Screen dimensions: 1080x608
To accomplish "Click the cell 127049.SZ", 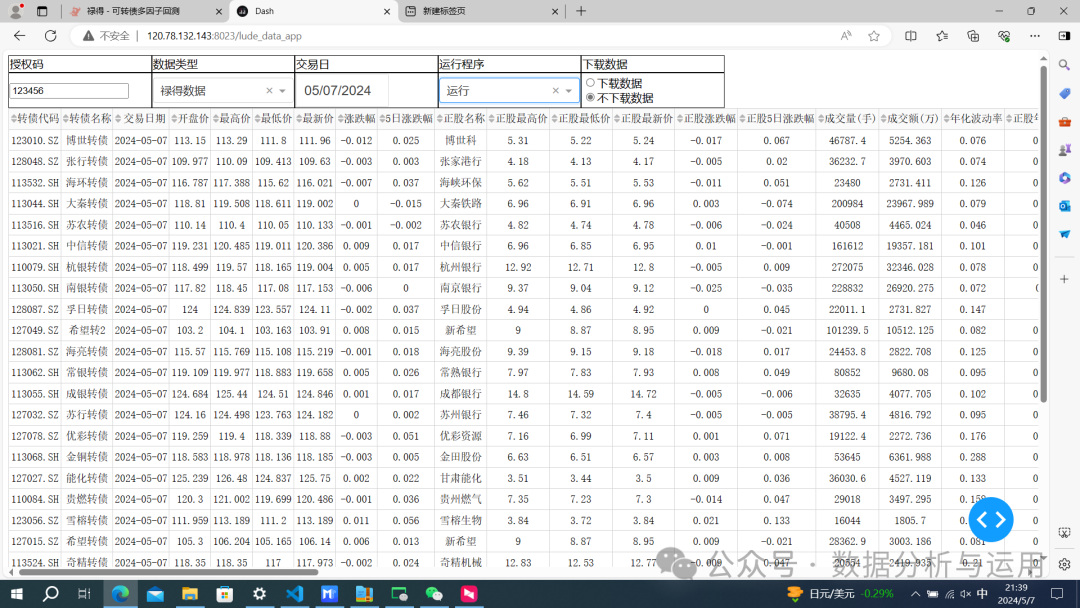I will [35, 331].
